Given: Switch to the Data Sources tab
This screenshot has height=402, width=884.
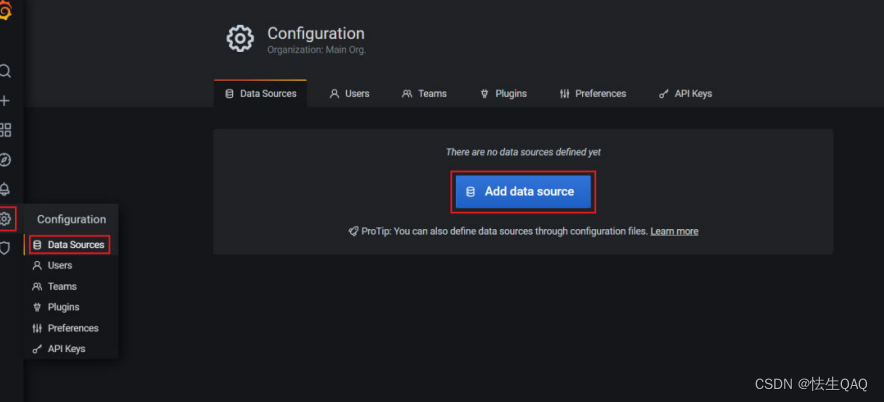Looking at the screenshot, I should point(260,94).
